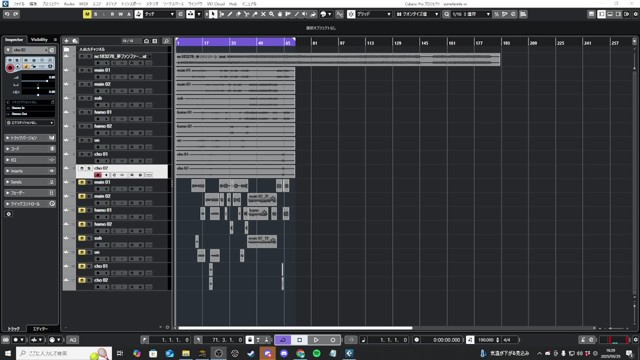Select the Zoom magnifier tool in toolbar
This screenshot has width=640, height=360.
click(x=271, y=14)
